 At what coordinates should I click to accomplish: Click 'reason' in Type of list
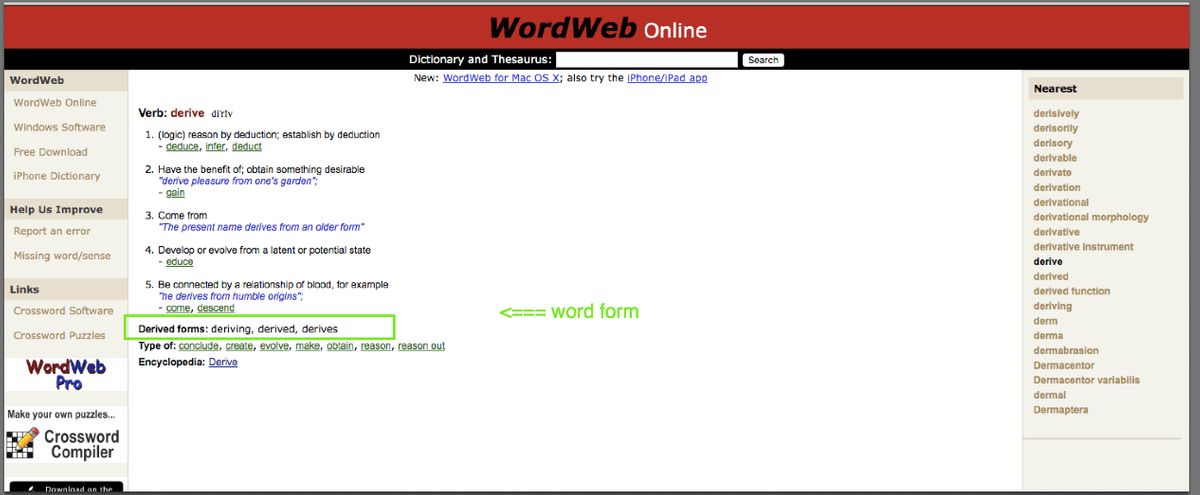(x=376, y=346)
